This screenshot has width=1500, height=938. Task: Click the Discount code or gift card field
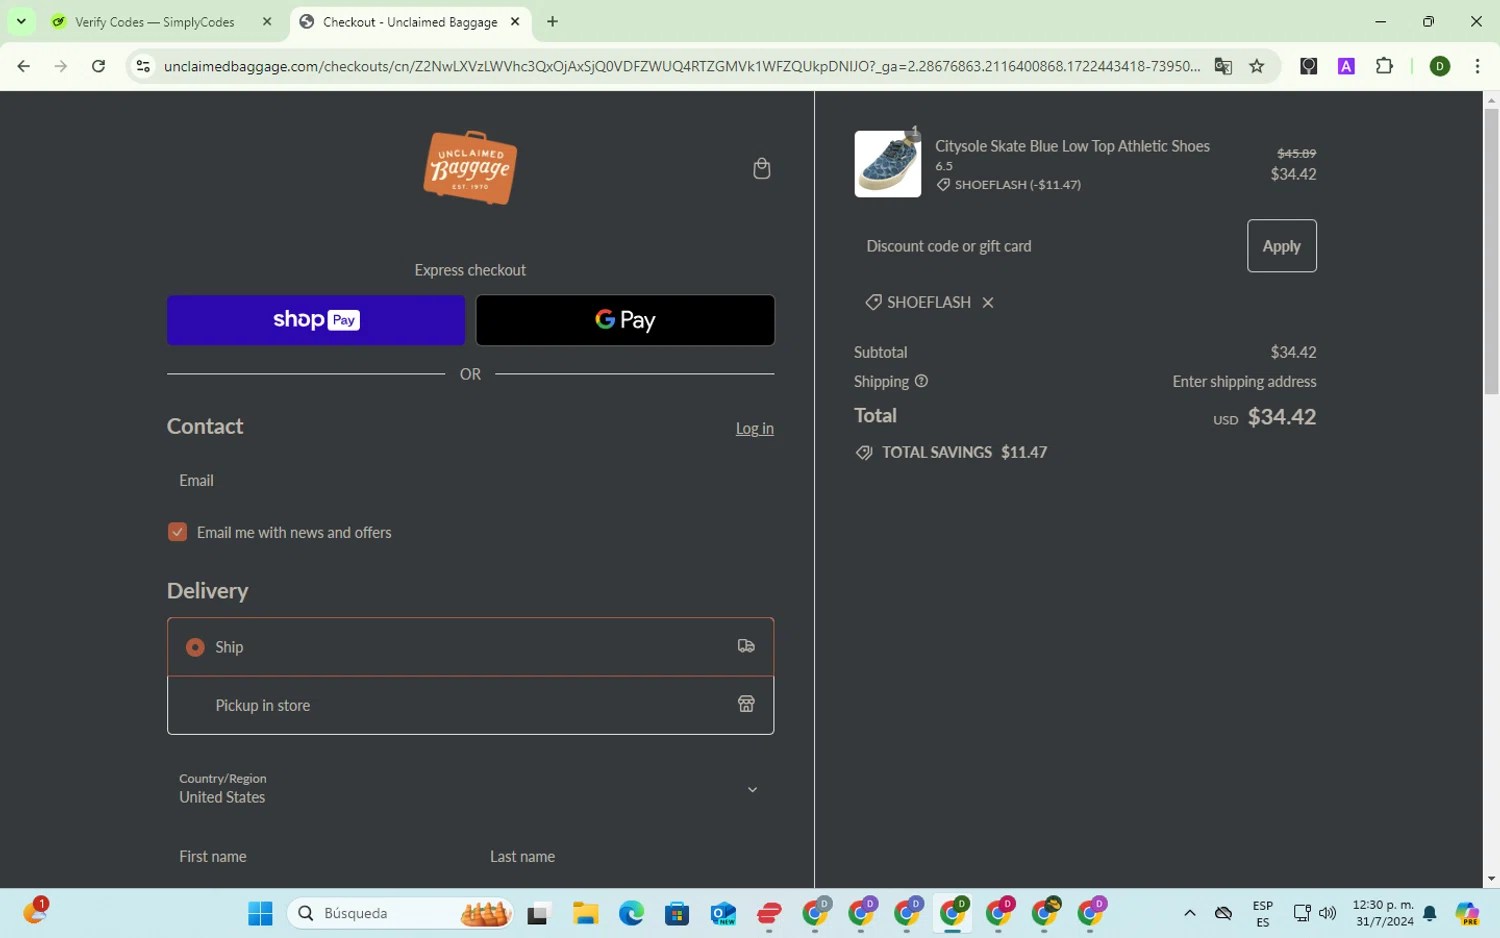pos(1046,246)
